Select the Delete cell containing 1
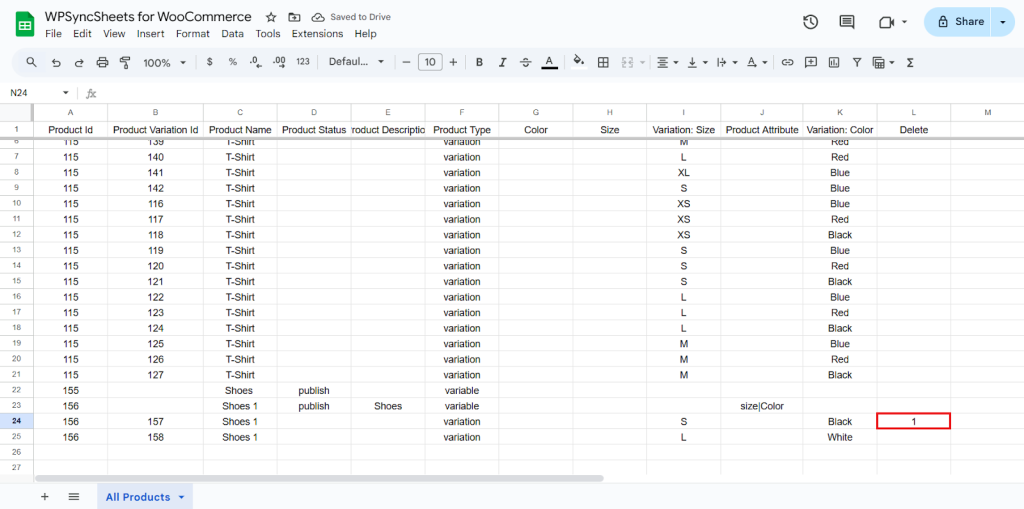Viewport: 1024px width, 509px height. pos(914,421)
